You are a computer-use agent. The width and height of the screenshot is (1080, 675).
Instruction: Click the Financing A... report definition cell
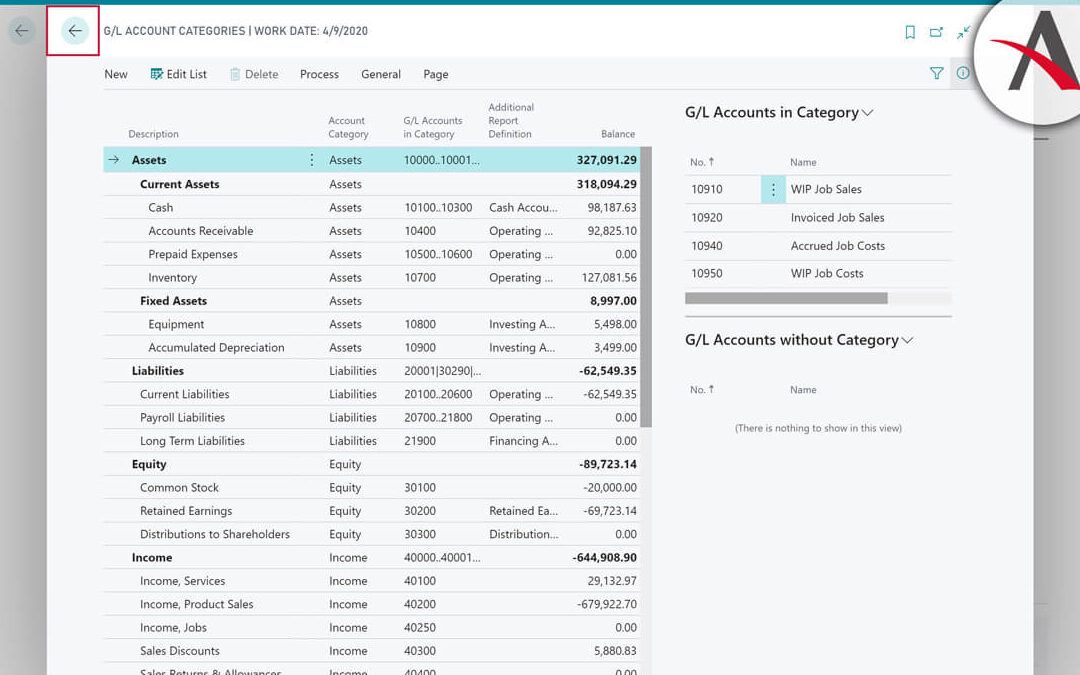523,441
